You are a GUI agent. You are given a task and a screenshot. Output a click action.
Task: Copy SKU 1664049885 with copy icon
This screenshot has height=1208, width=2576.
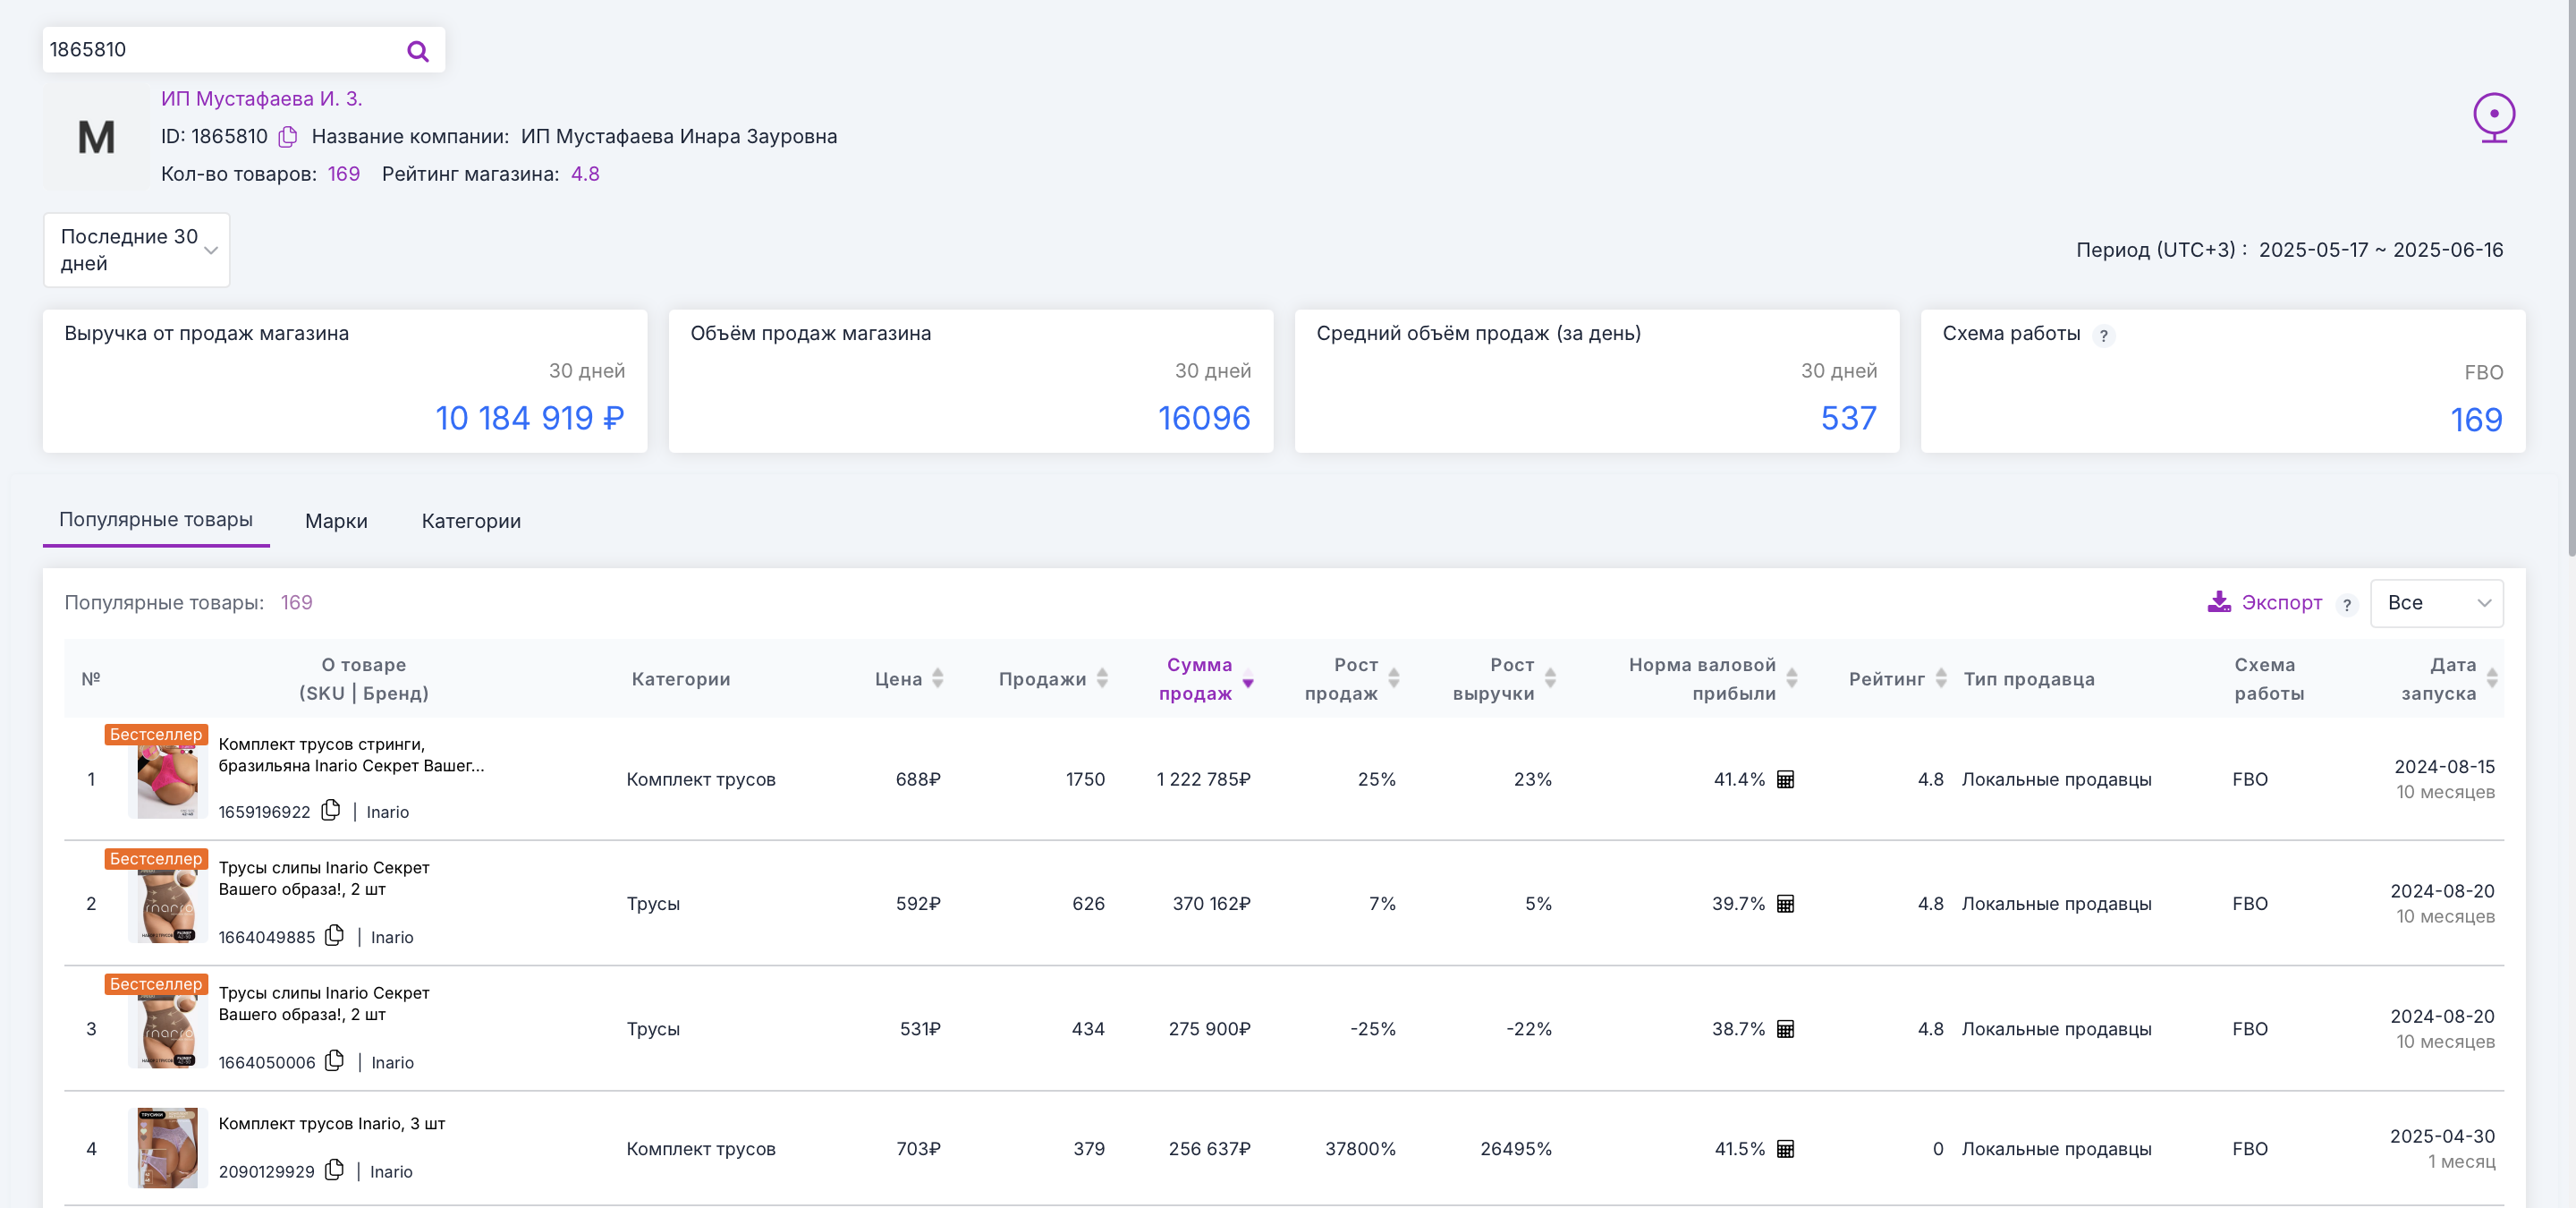click(x=335, y=935)
